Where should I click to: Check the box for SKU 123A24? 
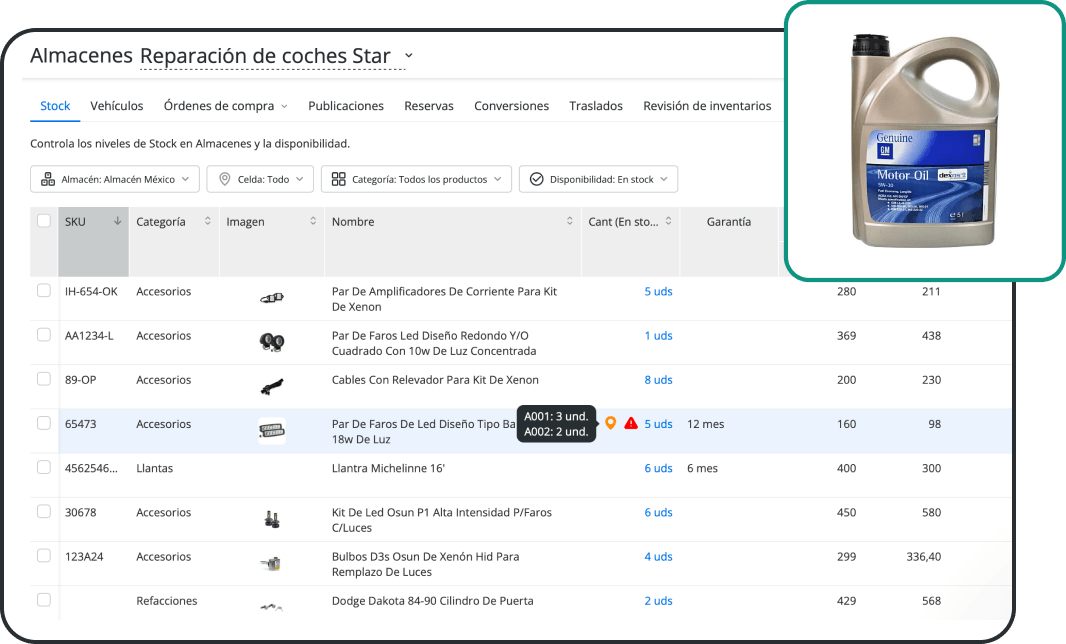[44, 556]
